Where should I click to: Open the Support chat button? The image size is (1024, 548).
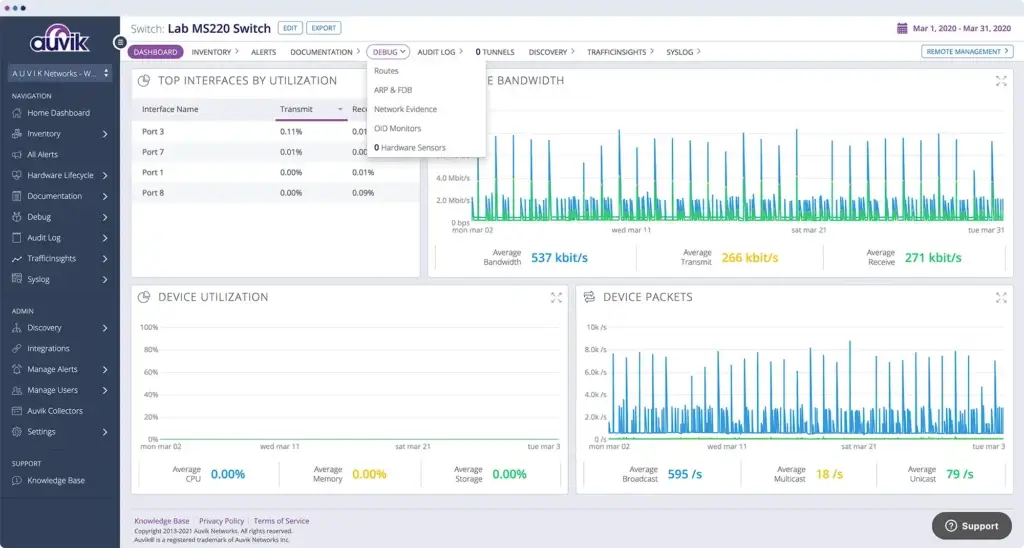972,526
